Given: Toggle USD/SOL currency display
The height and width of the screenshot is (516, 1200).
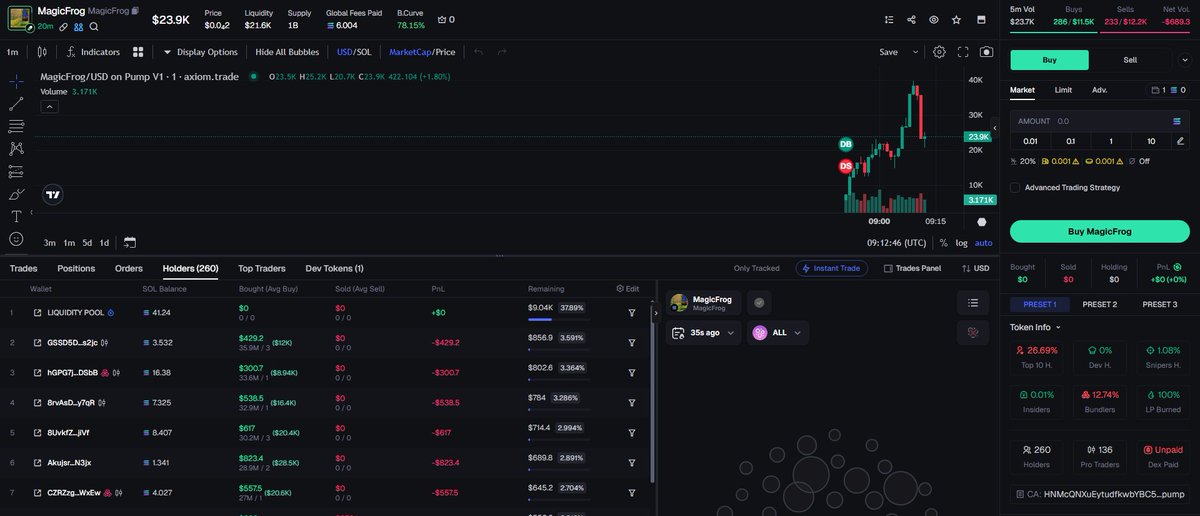Looking at the screenshot, I should 354,52.
